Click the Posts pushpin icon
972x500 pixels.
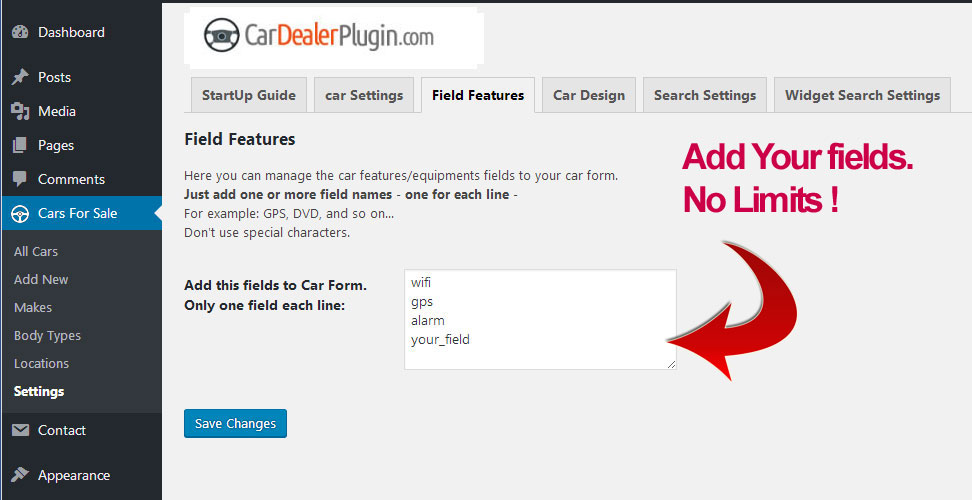click(20, 77)
